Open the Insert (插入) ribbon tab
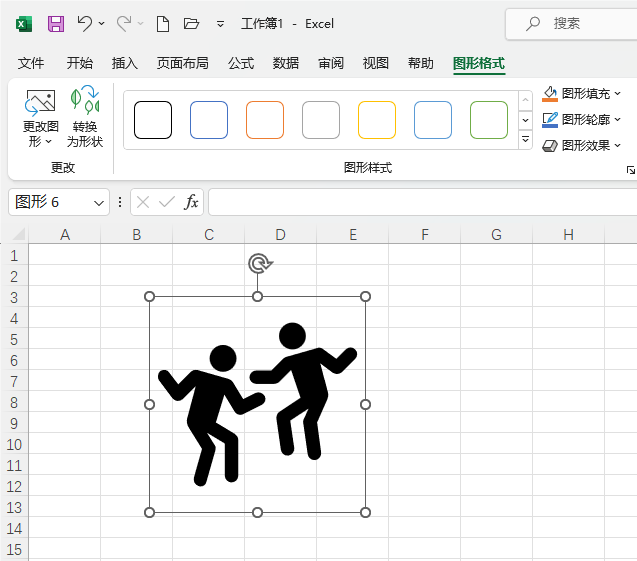637x561 pixels. [125, 63]
